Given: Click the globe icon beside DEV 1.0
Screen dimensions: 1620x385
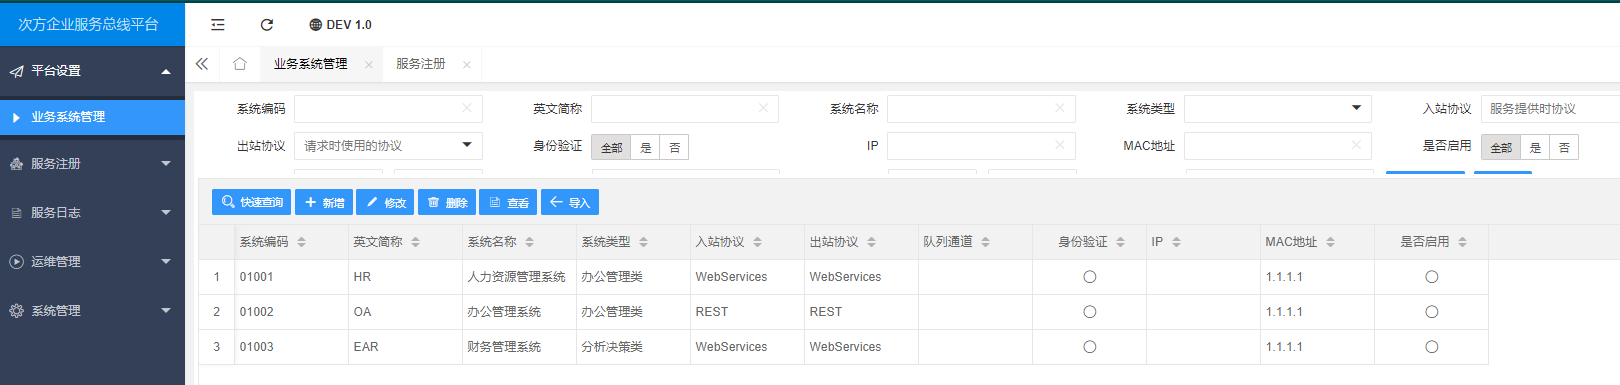Looking at the screenshot, I should pos(315,25).
